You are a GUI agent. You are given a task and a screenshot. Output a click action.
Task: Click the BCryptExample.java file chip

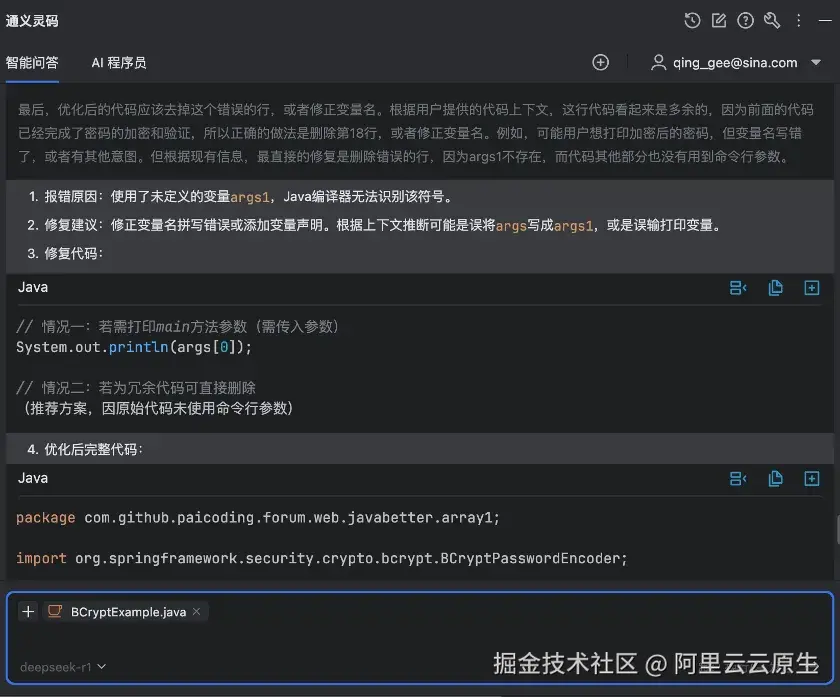click(x=125, y=612)
